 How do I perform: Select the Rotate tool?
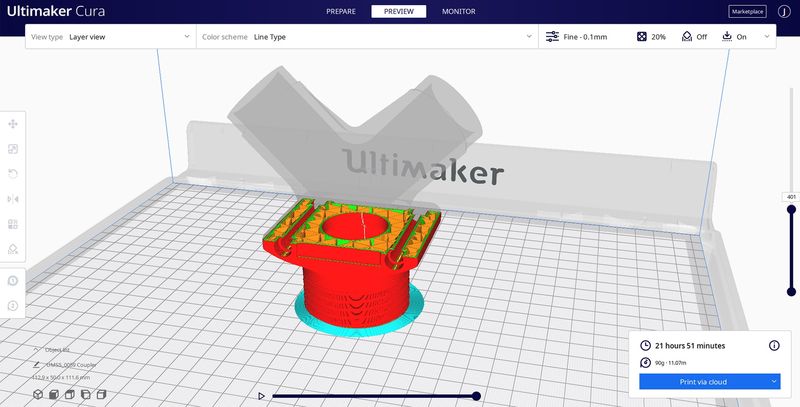[13, 174]
